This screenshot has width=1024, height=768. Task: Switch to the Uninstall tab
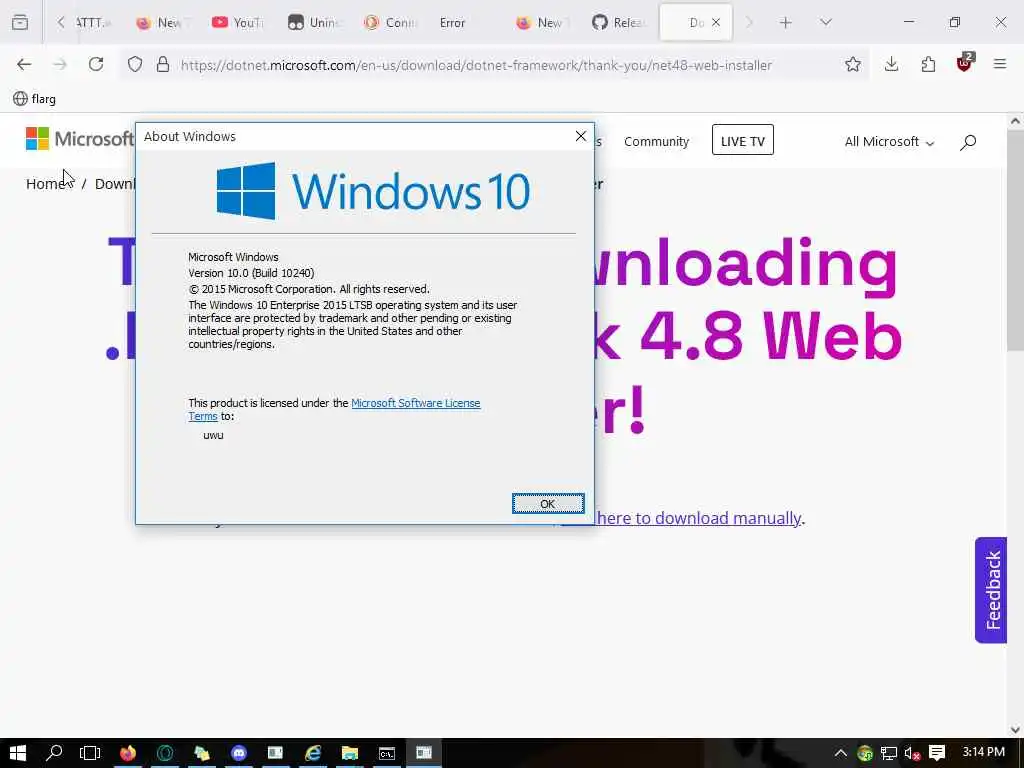pos(315,23)
